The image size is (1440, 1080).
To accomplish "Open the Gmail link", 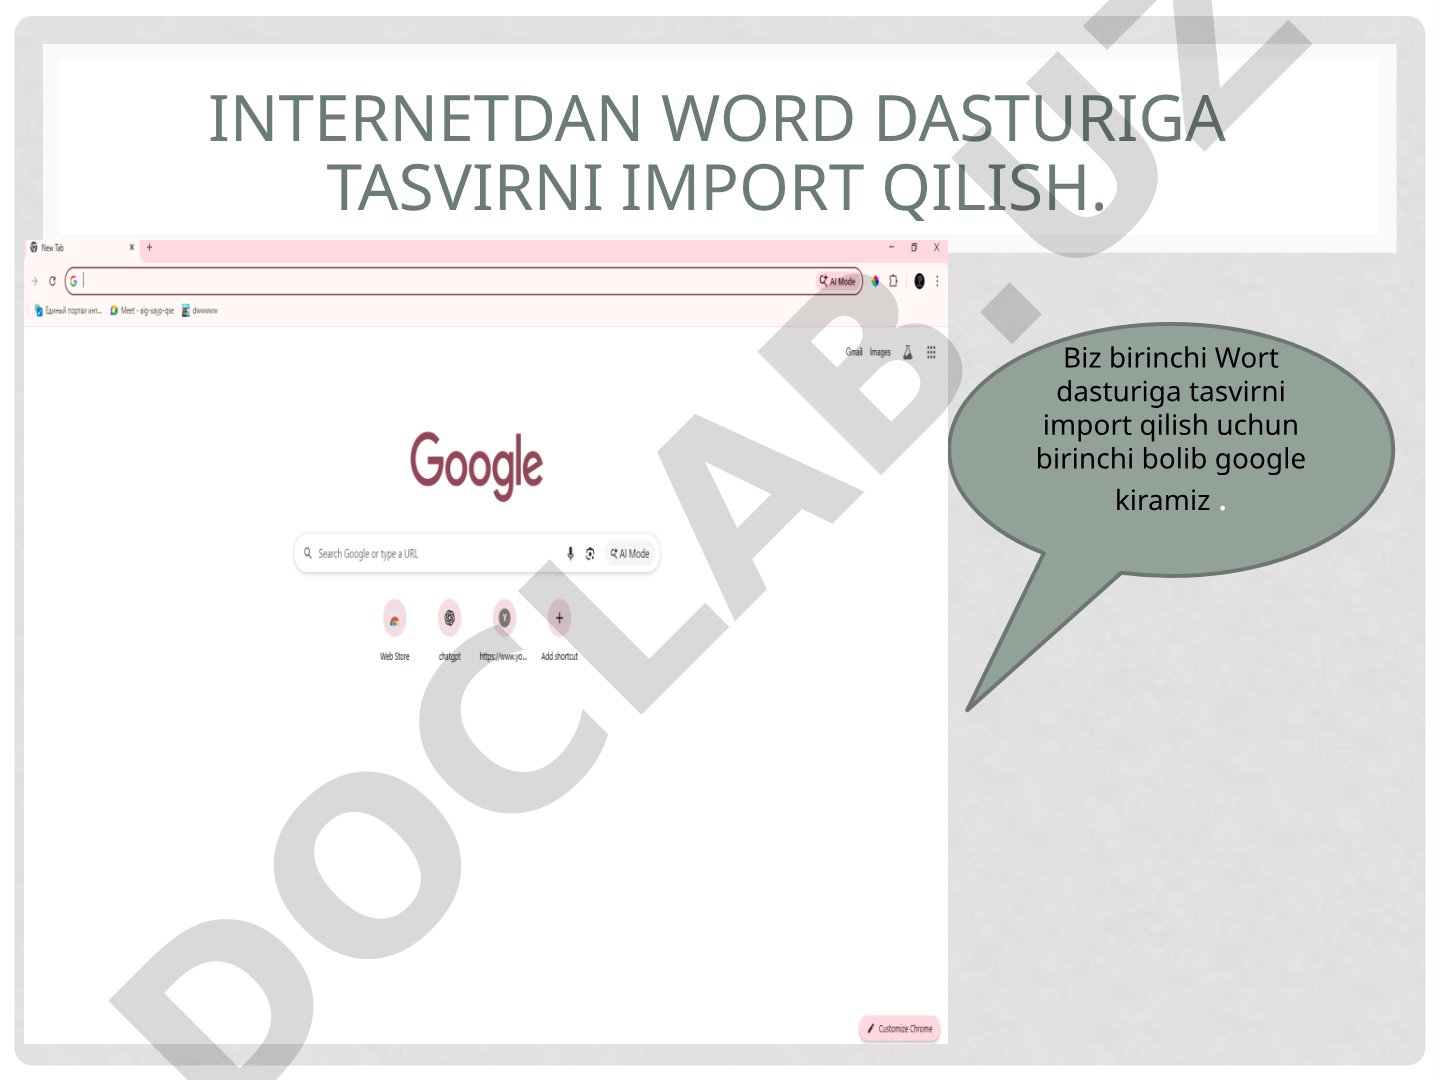I will click(x=854, y=352).
